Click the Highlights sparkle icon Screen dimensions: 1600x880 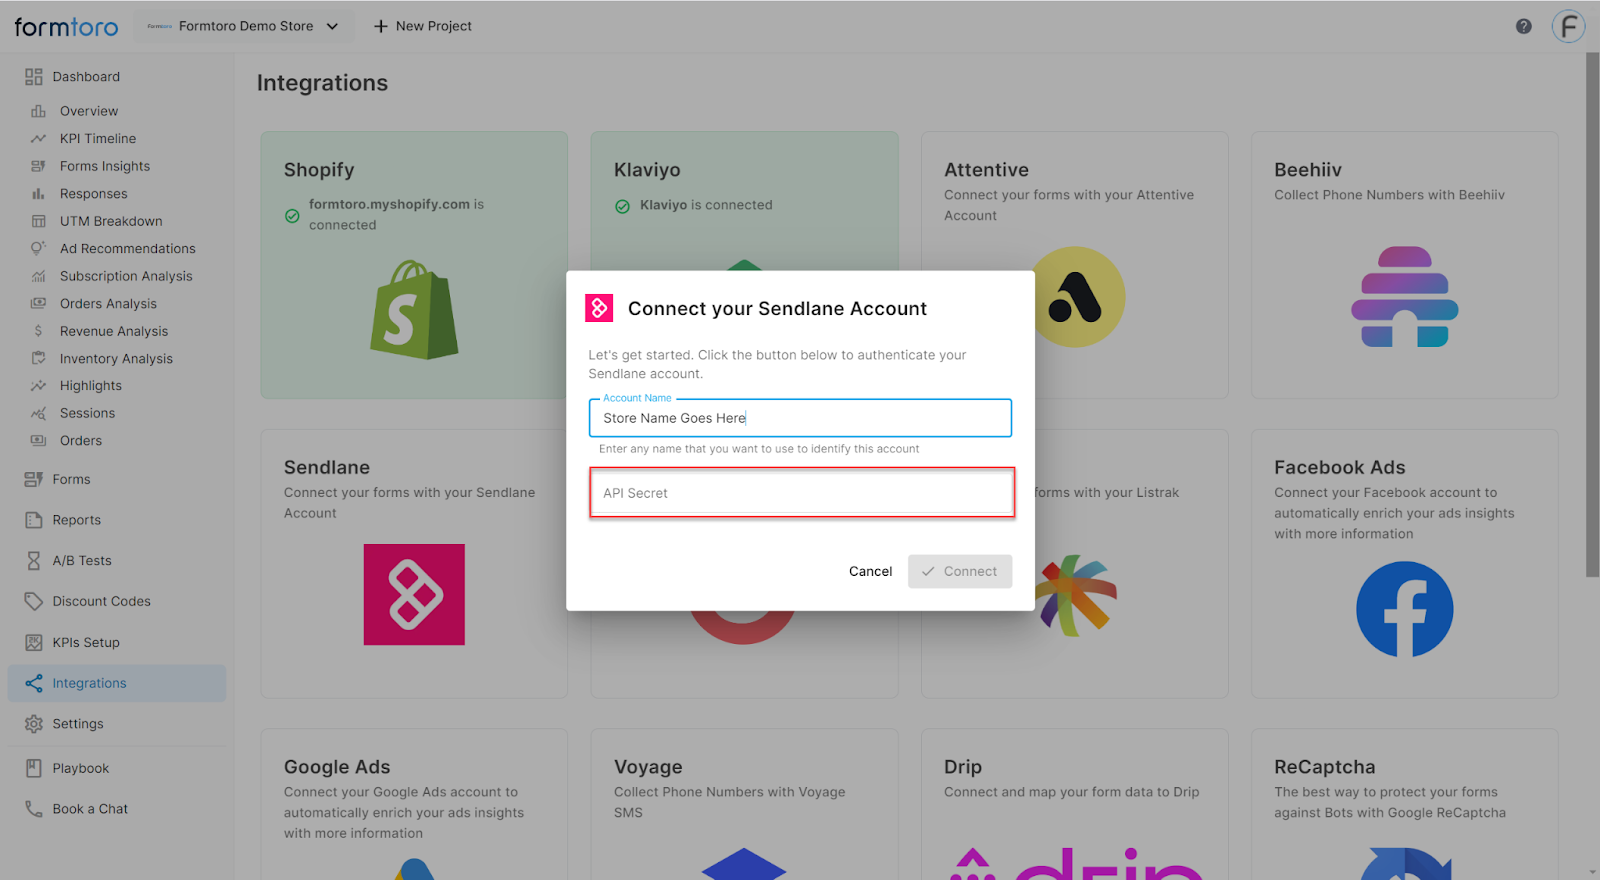point(38,386)
